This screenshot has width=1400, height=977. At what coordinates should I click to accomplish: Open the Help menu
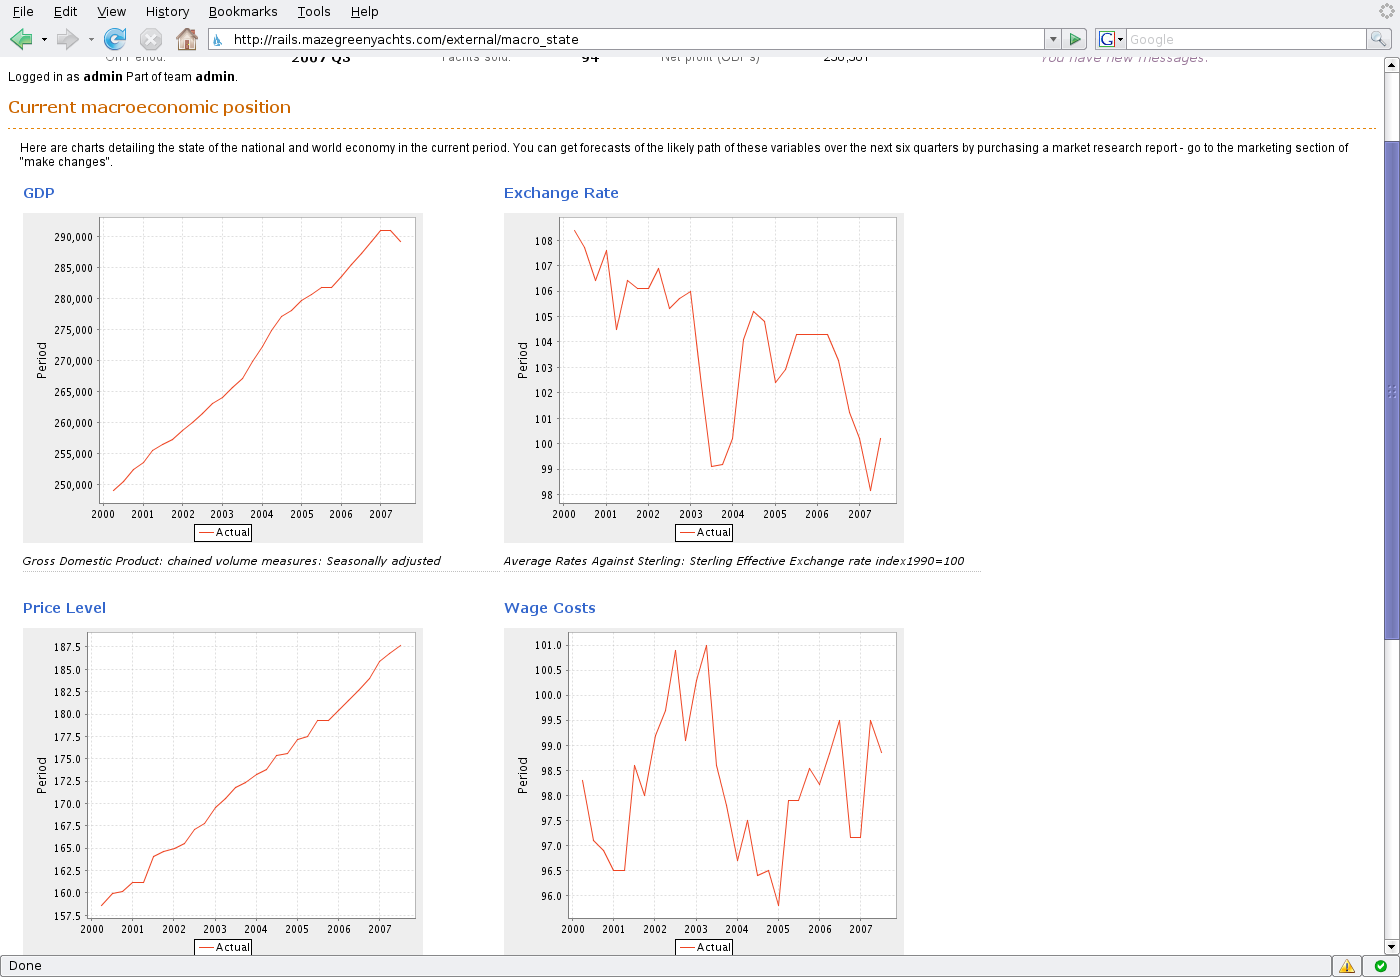point(365,12)
